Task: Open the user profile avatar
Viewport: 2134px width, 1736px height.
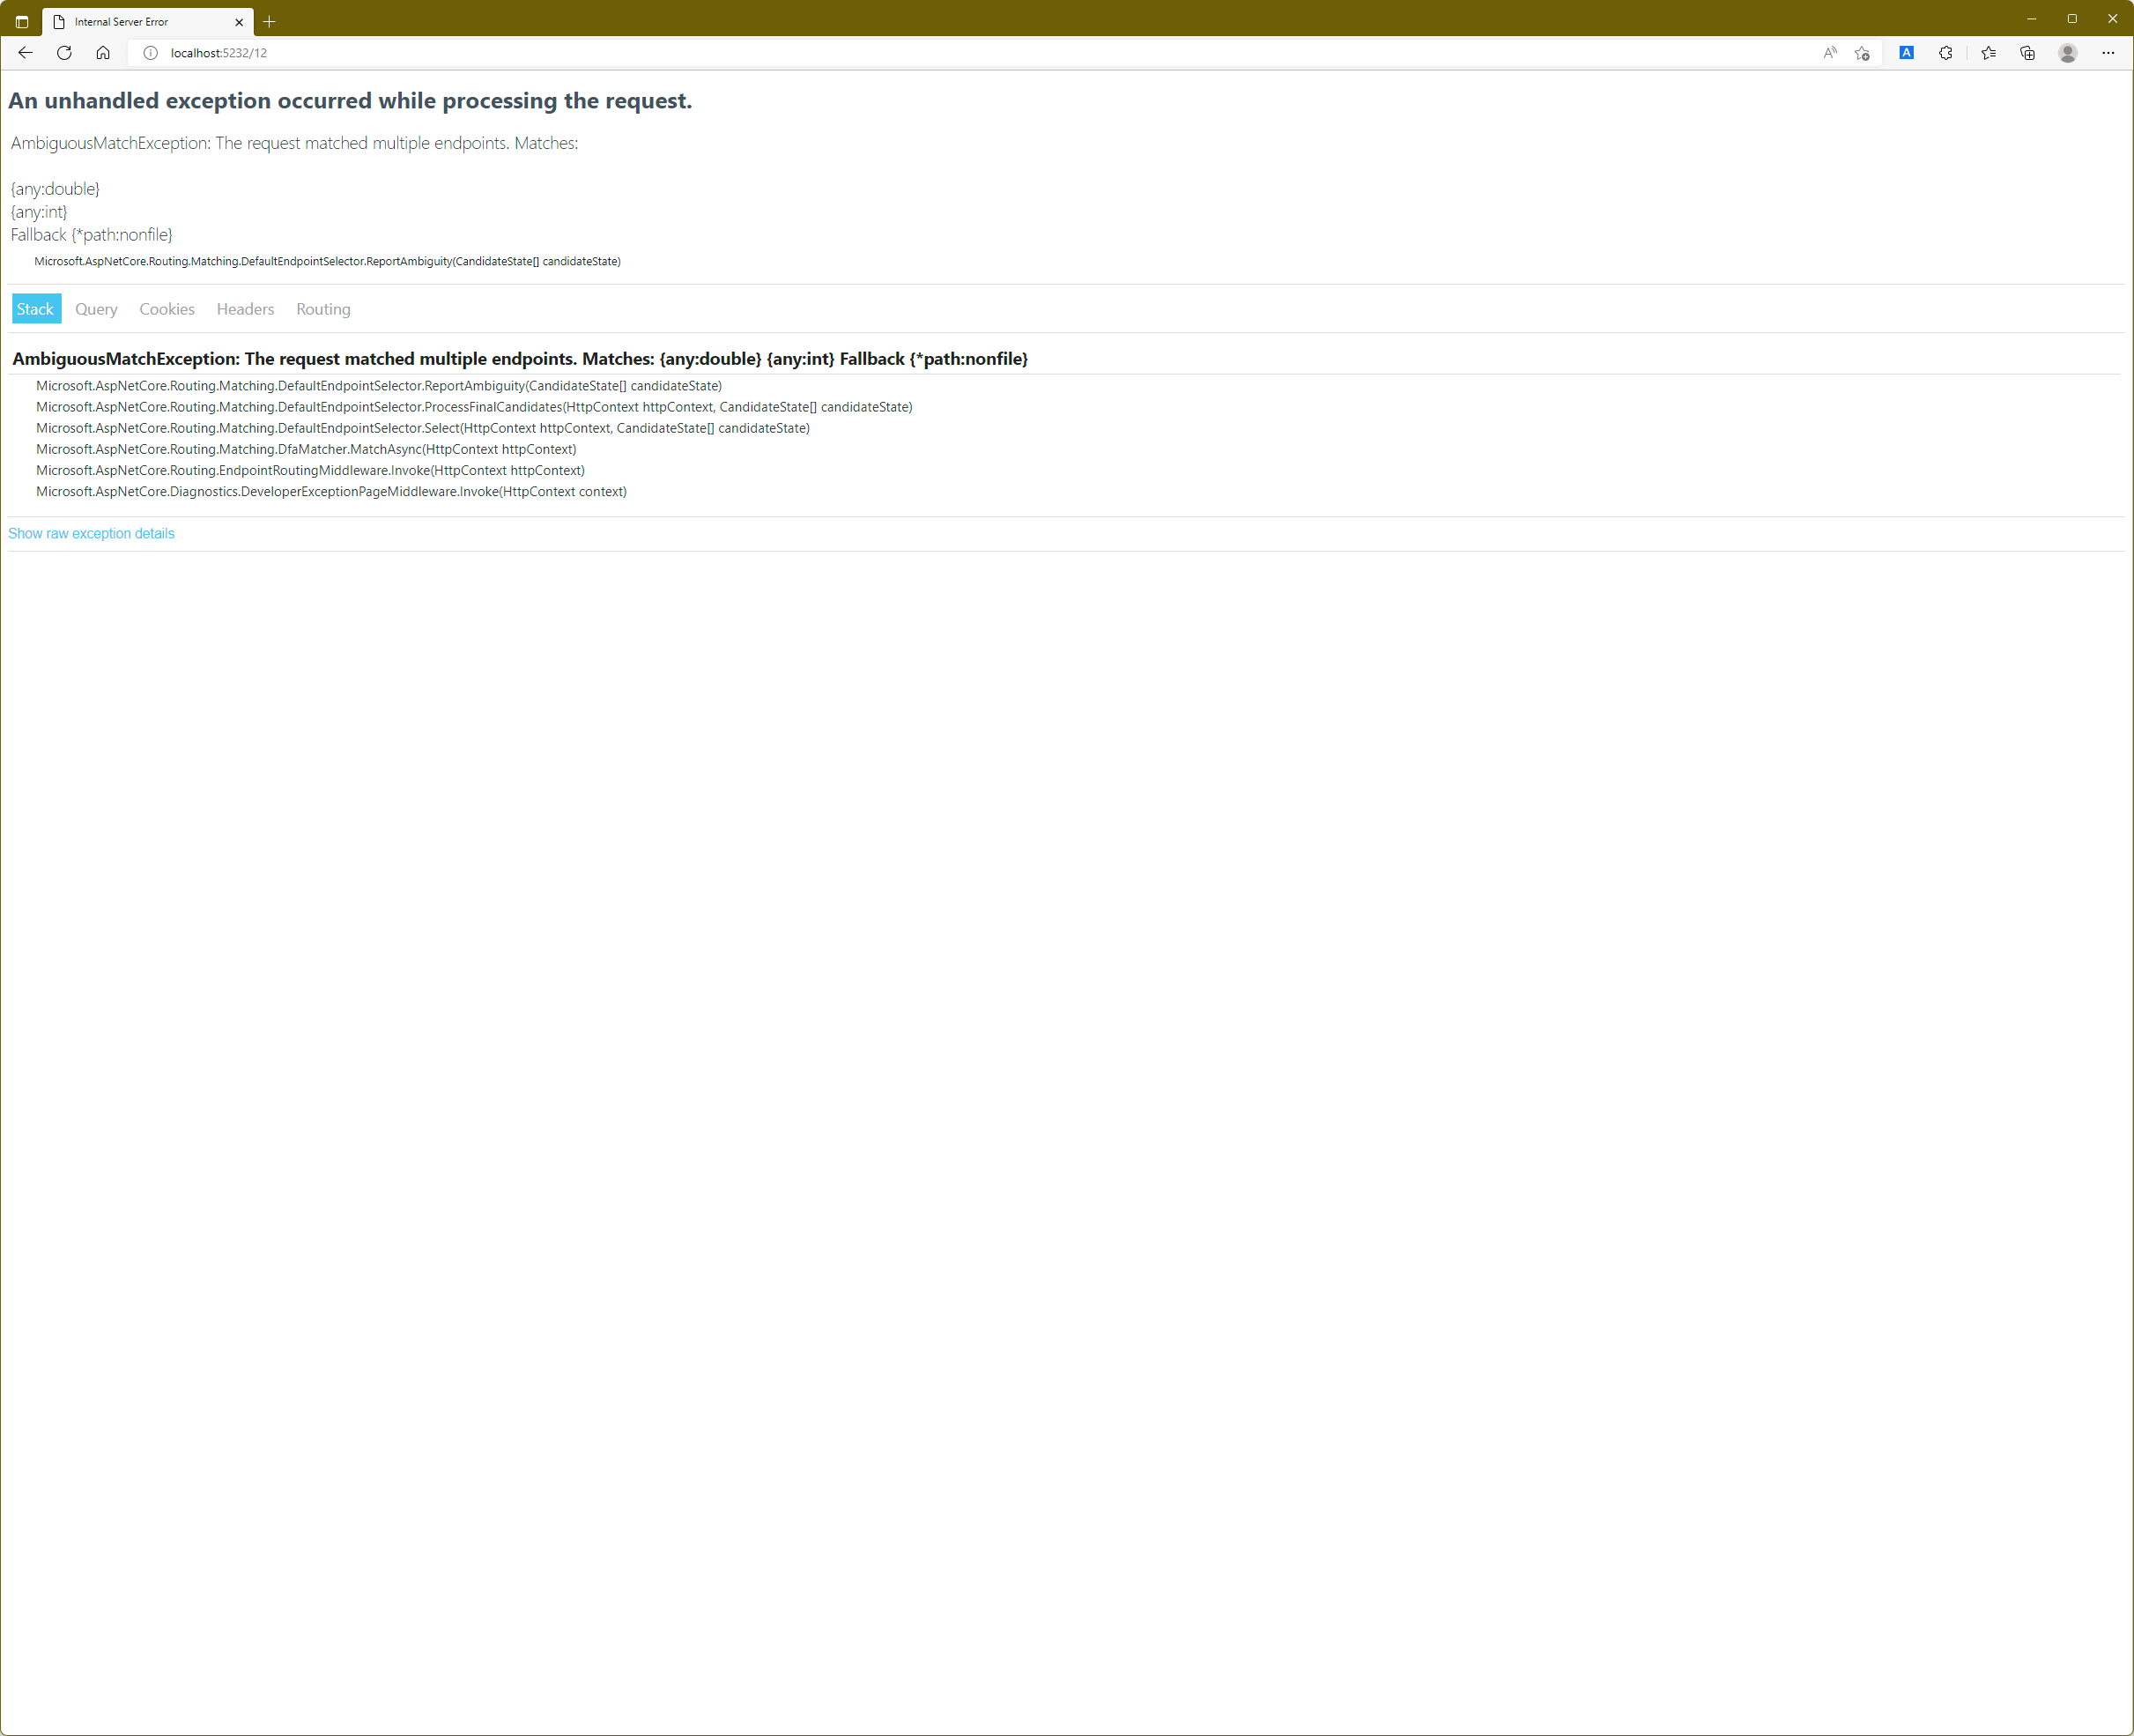Action: 2067,53
